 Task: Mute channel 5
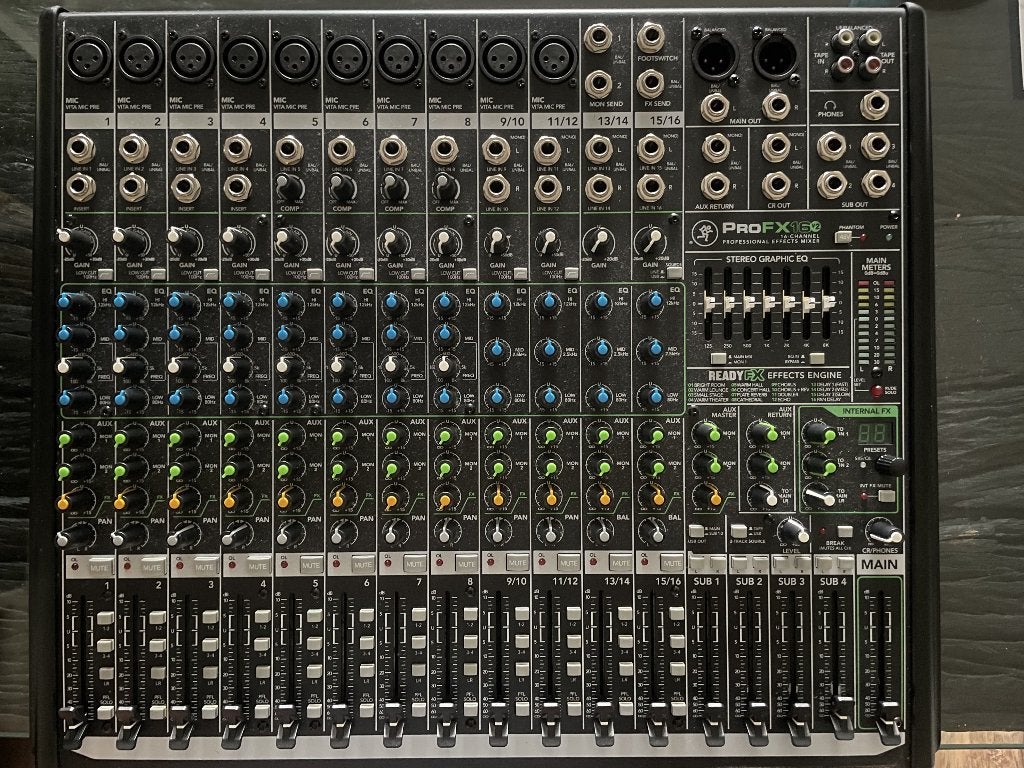312,565
